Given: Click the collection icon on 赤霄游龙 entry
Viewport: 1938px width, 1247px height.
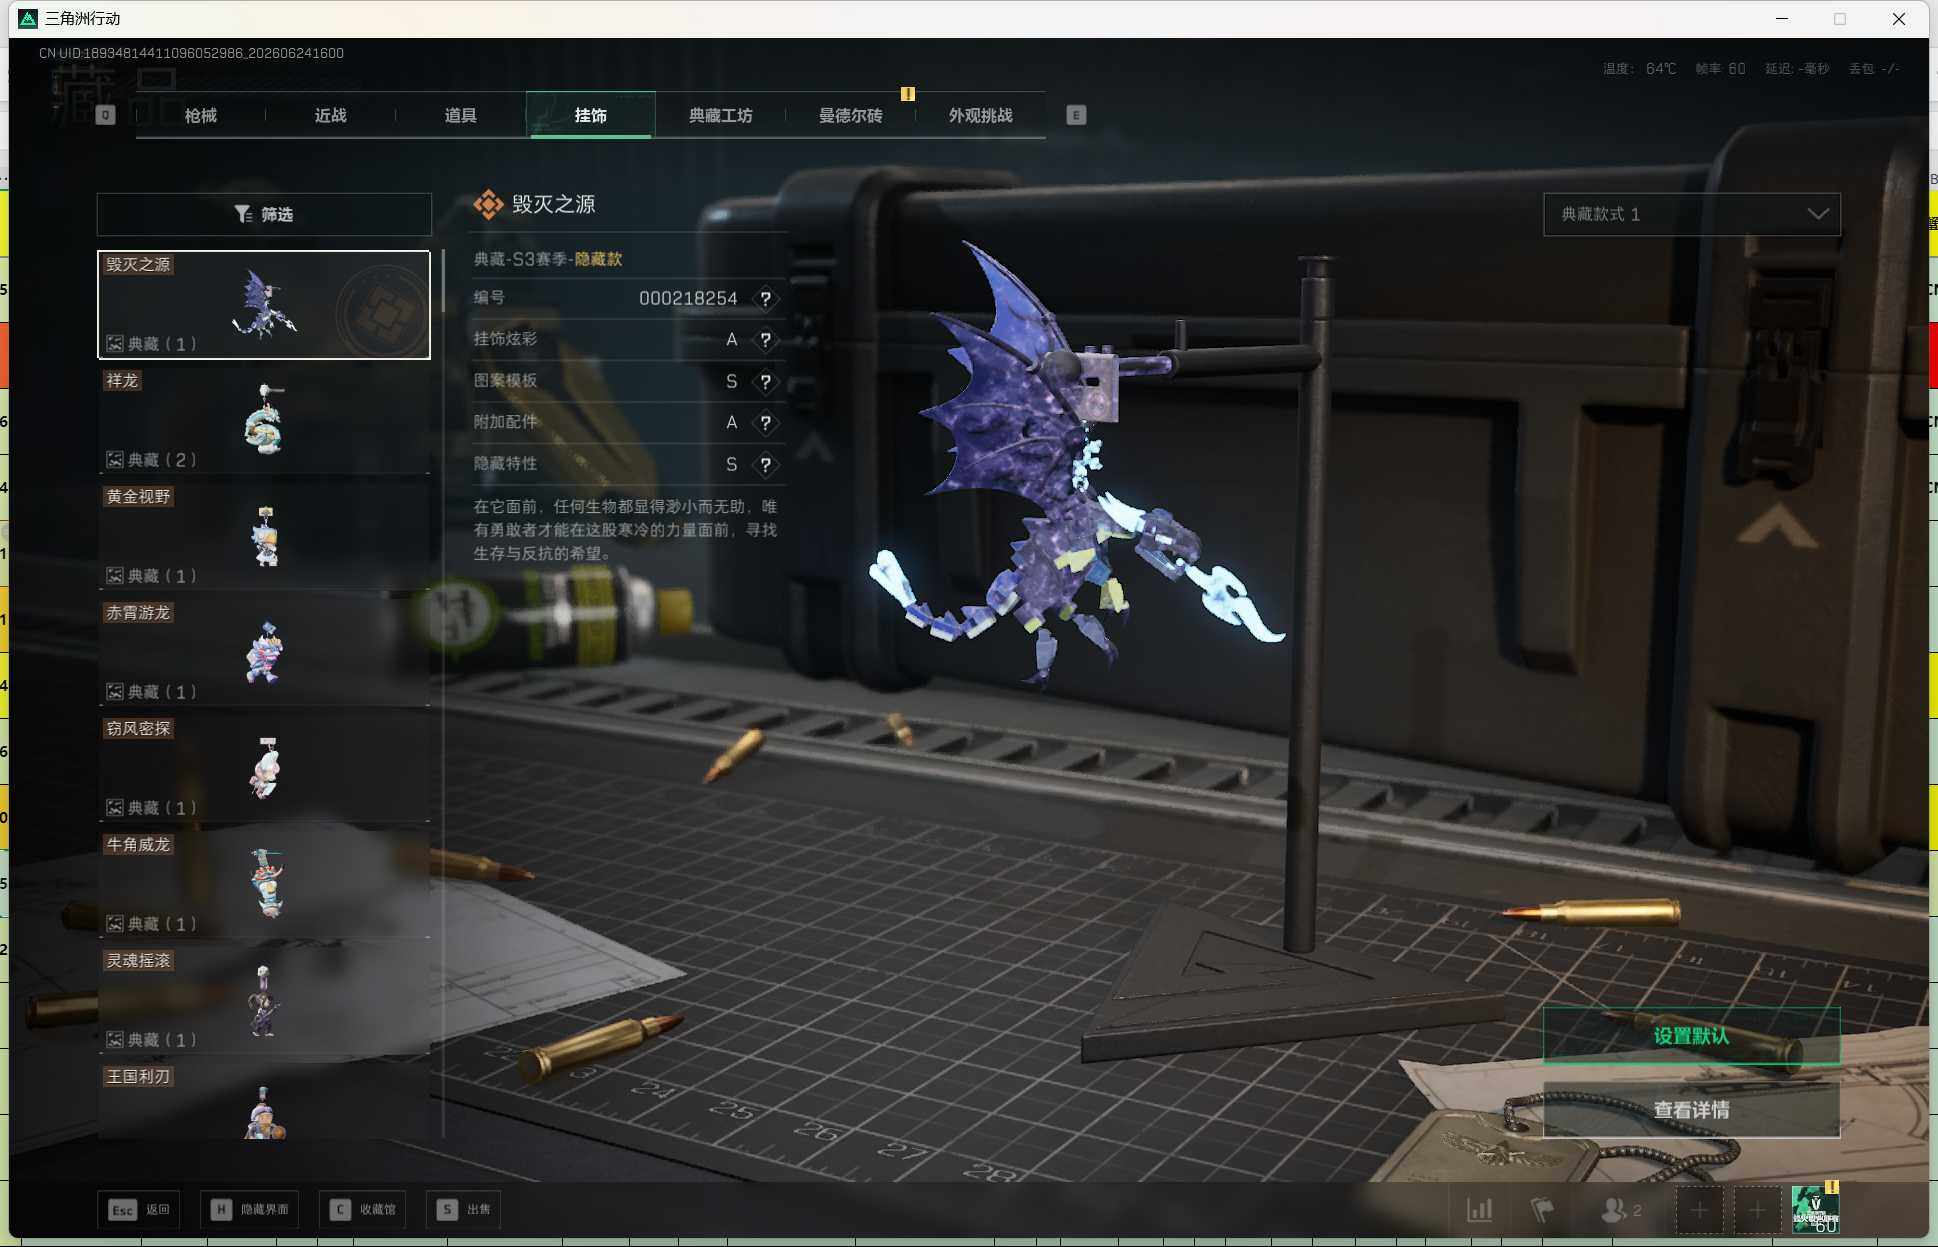Looking at the screenshot, I should point(115,692).
